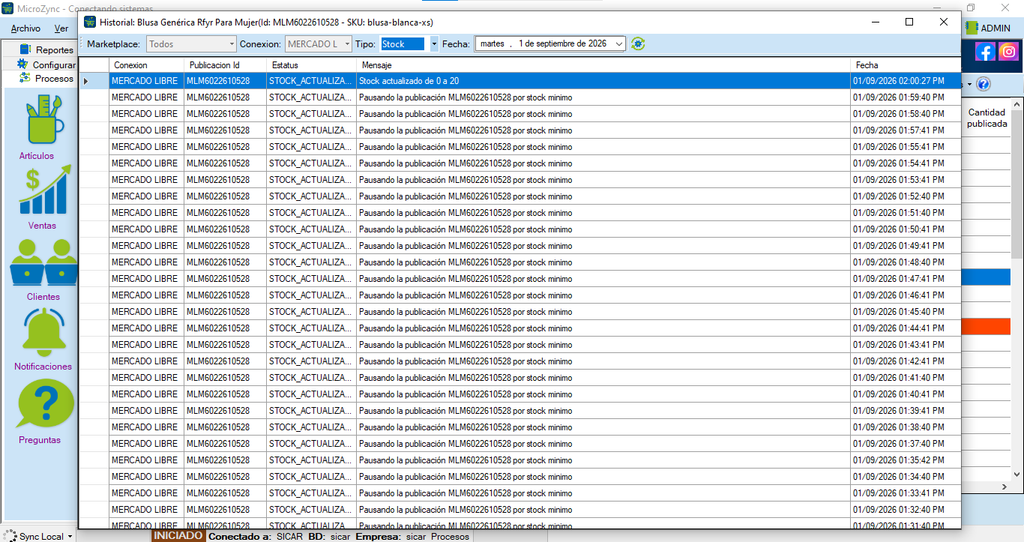This screenshot has width=1024, height=542.
Task: Click the Sync Local spinner icon
Action: [10, 536]
